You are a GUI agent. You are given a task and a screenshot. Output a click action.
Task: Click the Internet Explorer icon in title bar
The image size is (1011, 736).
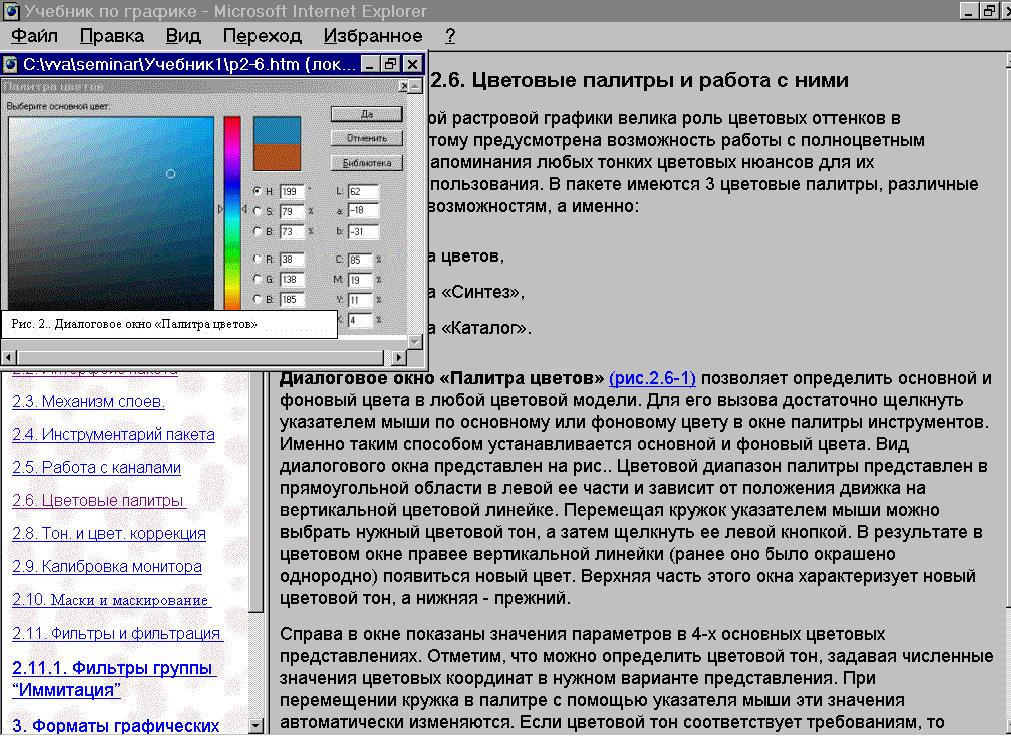click(11, 12)
